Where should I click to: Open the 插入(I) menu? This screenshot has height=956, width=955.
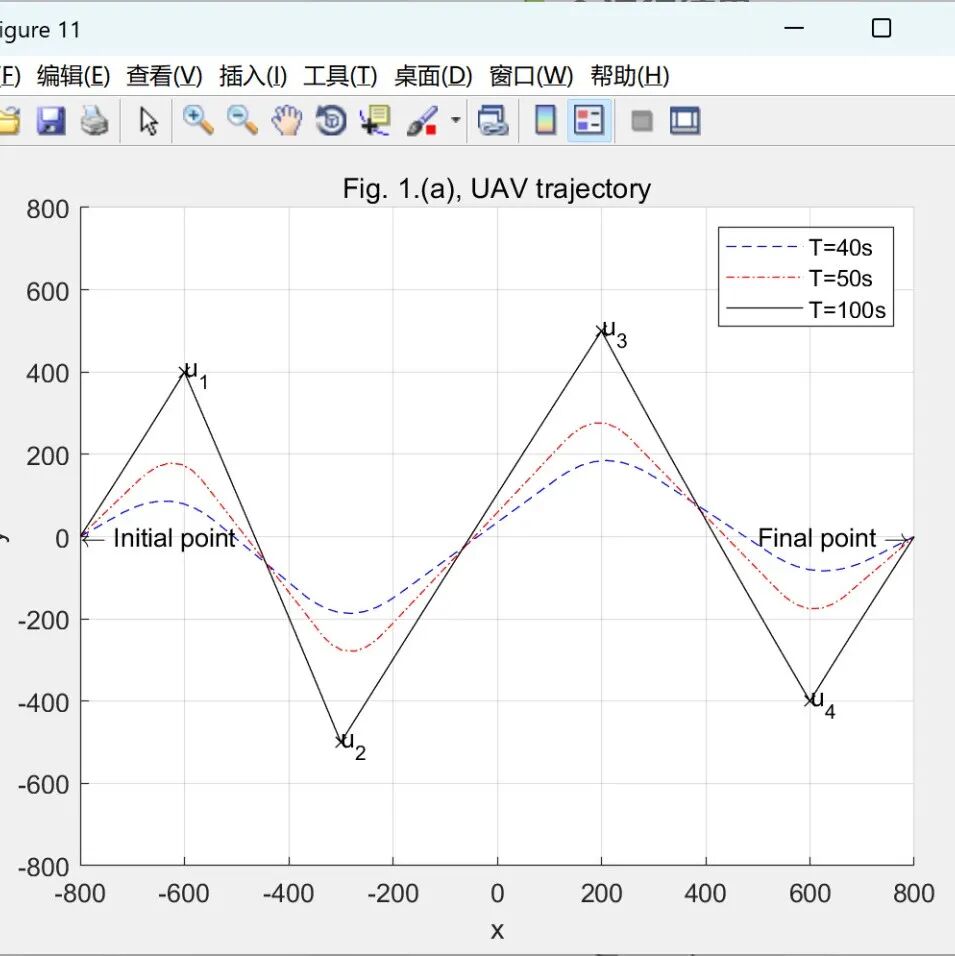click(x=253, y=76)
